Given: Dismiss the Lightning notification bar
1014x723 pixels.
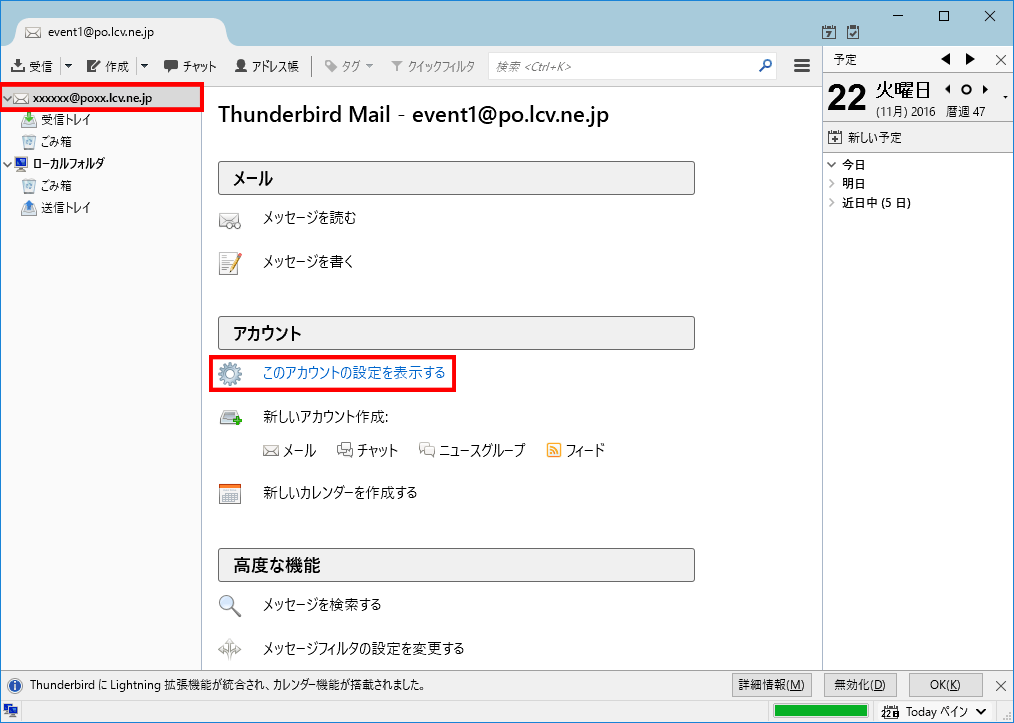Looking at the screenshot, I should click(x=1000, y=685).
